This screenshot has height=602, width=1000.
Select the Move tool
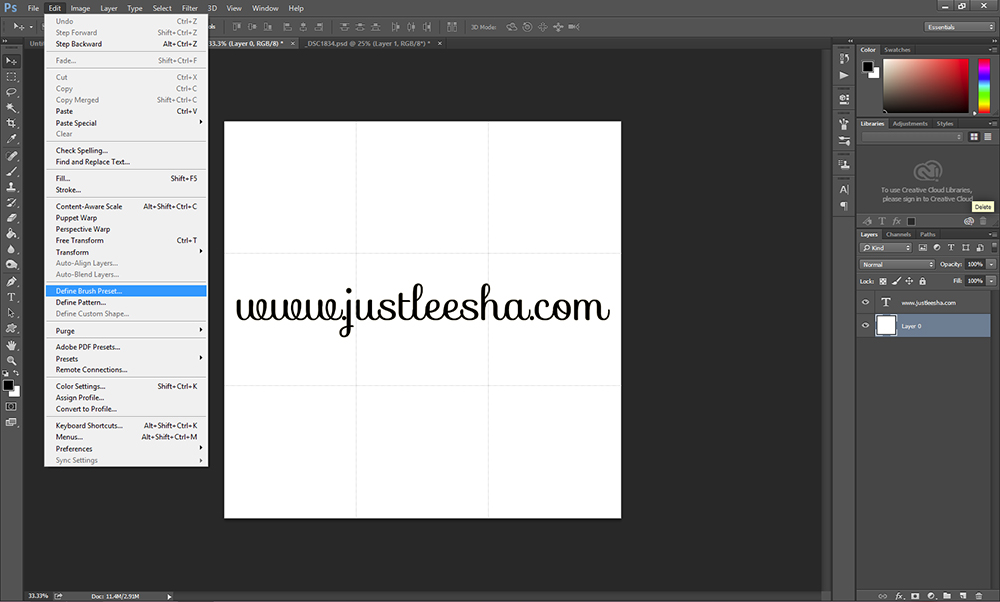tap(11, 61)
